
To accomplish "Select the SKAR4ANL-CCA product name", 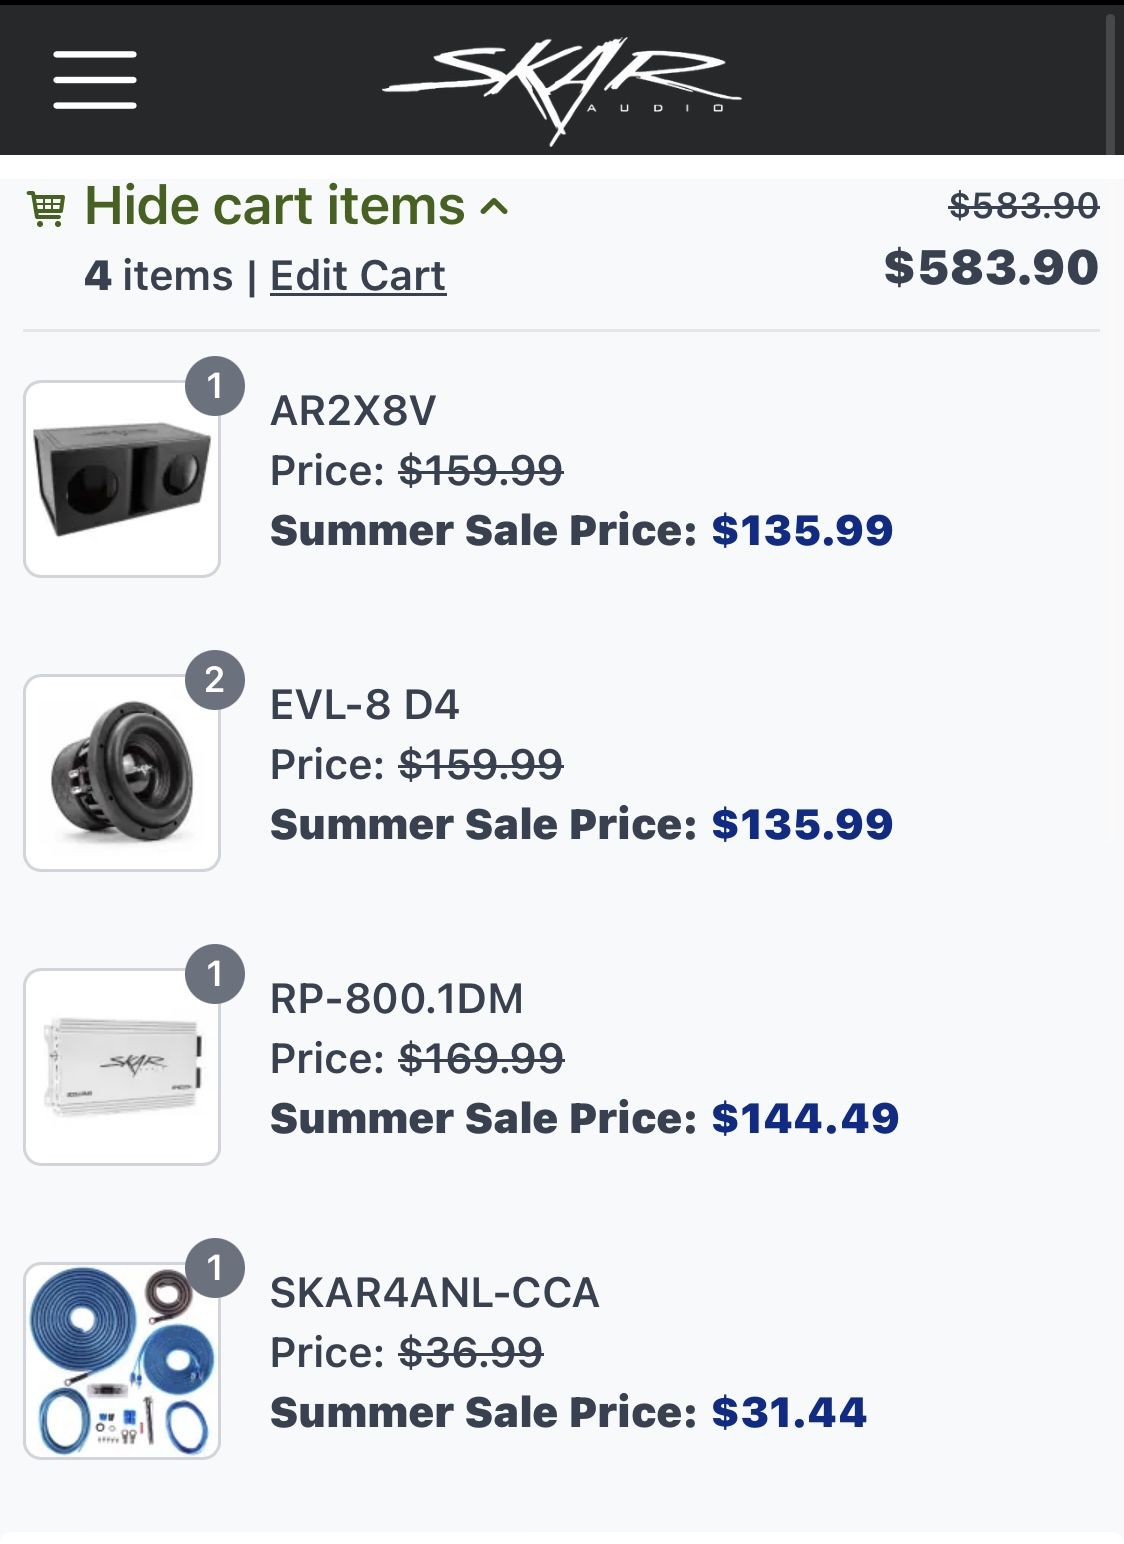I will pyautogui.click(x=434, y=1293).
